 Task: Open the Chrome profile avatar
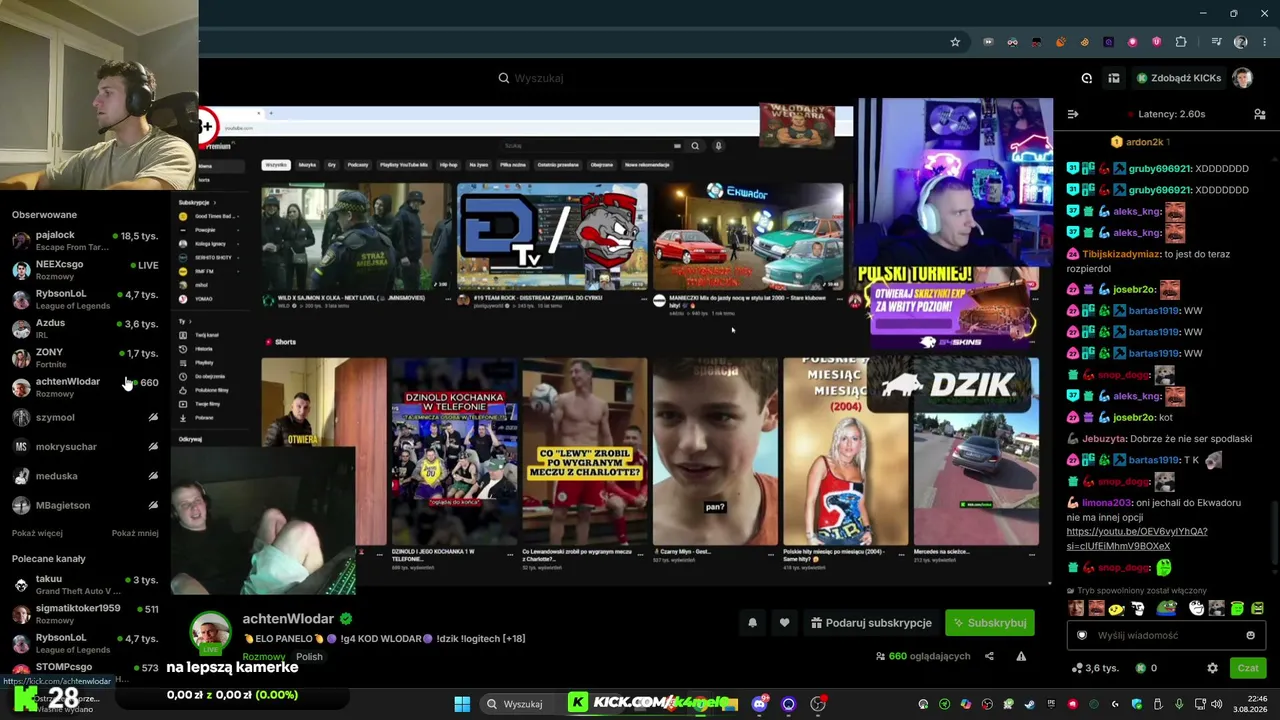[1241, 42]
